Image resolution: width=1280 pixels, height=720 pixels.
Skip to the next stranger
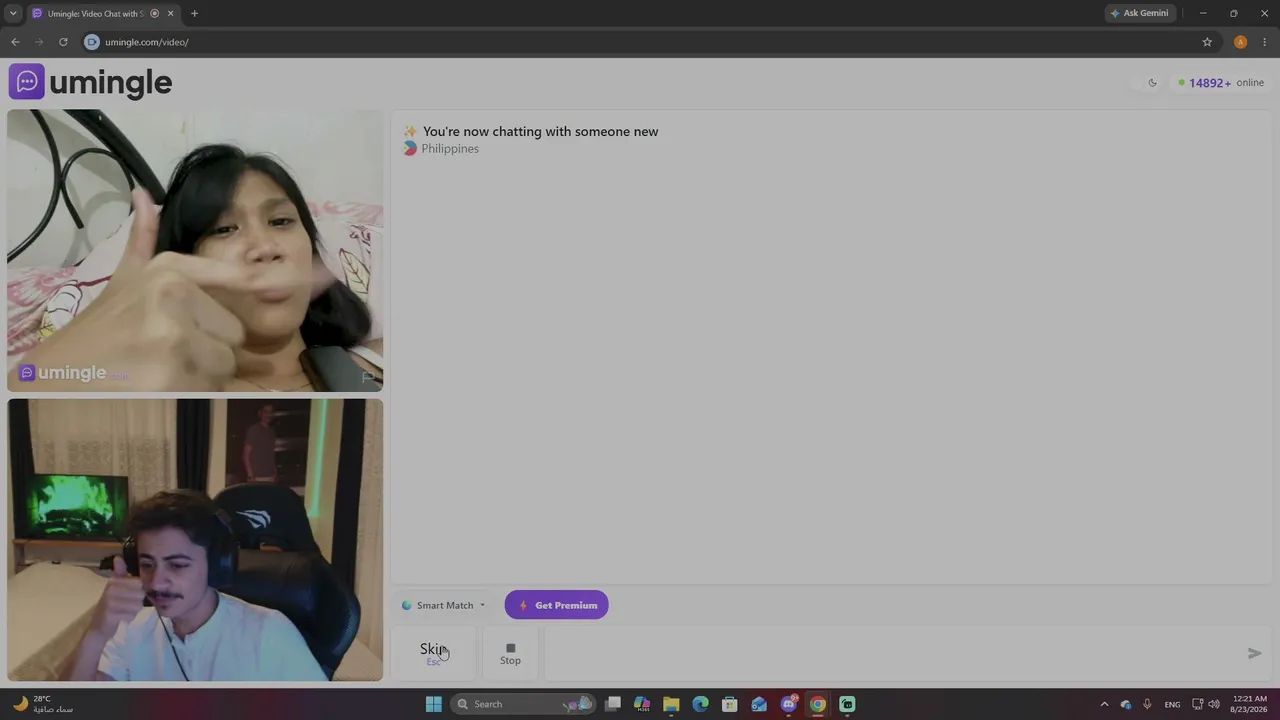click(433, 653)
